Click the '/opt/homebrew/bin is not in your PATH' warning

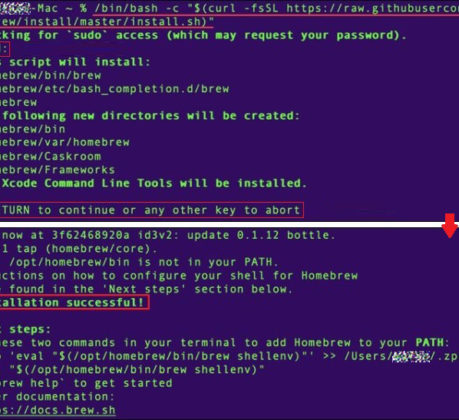[x=139, y=262]
